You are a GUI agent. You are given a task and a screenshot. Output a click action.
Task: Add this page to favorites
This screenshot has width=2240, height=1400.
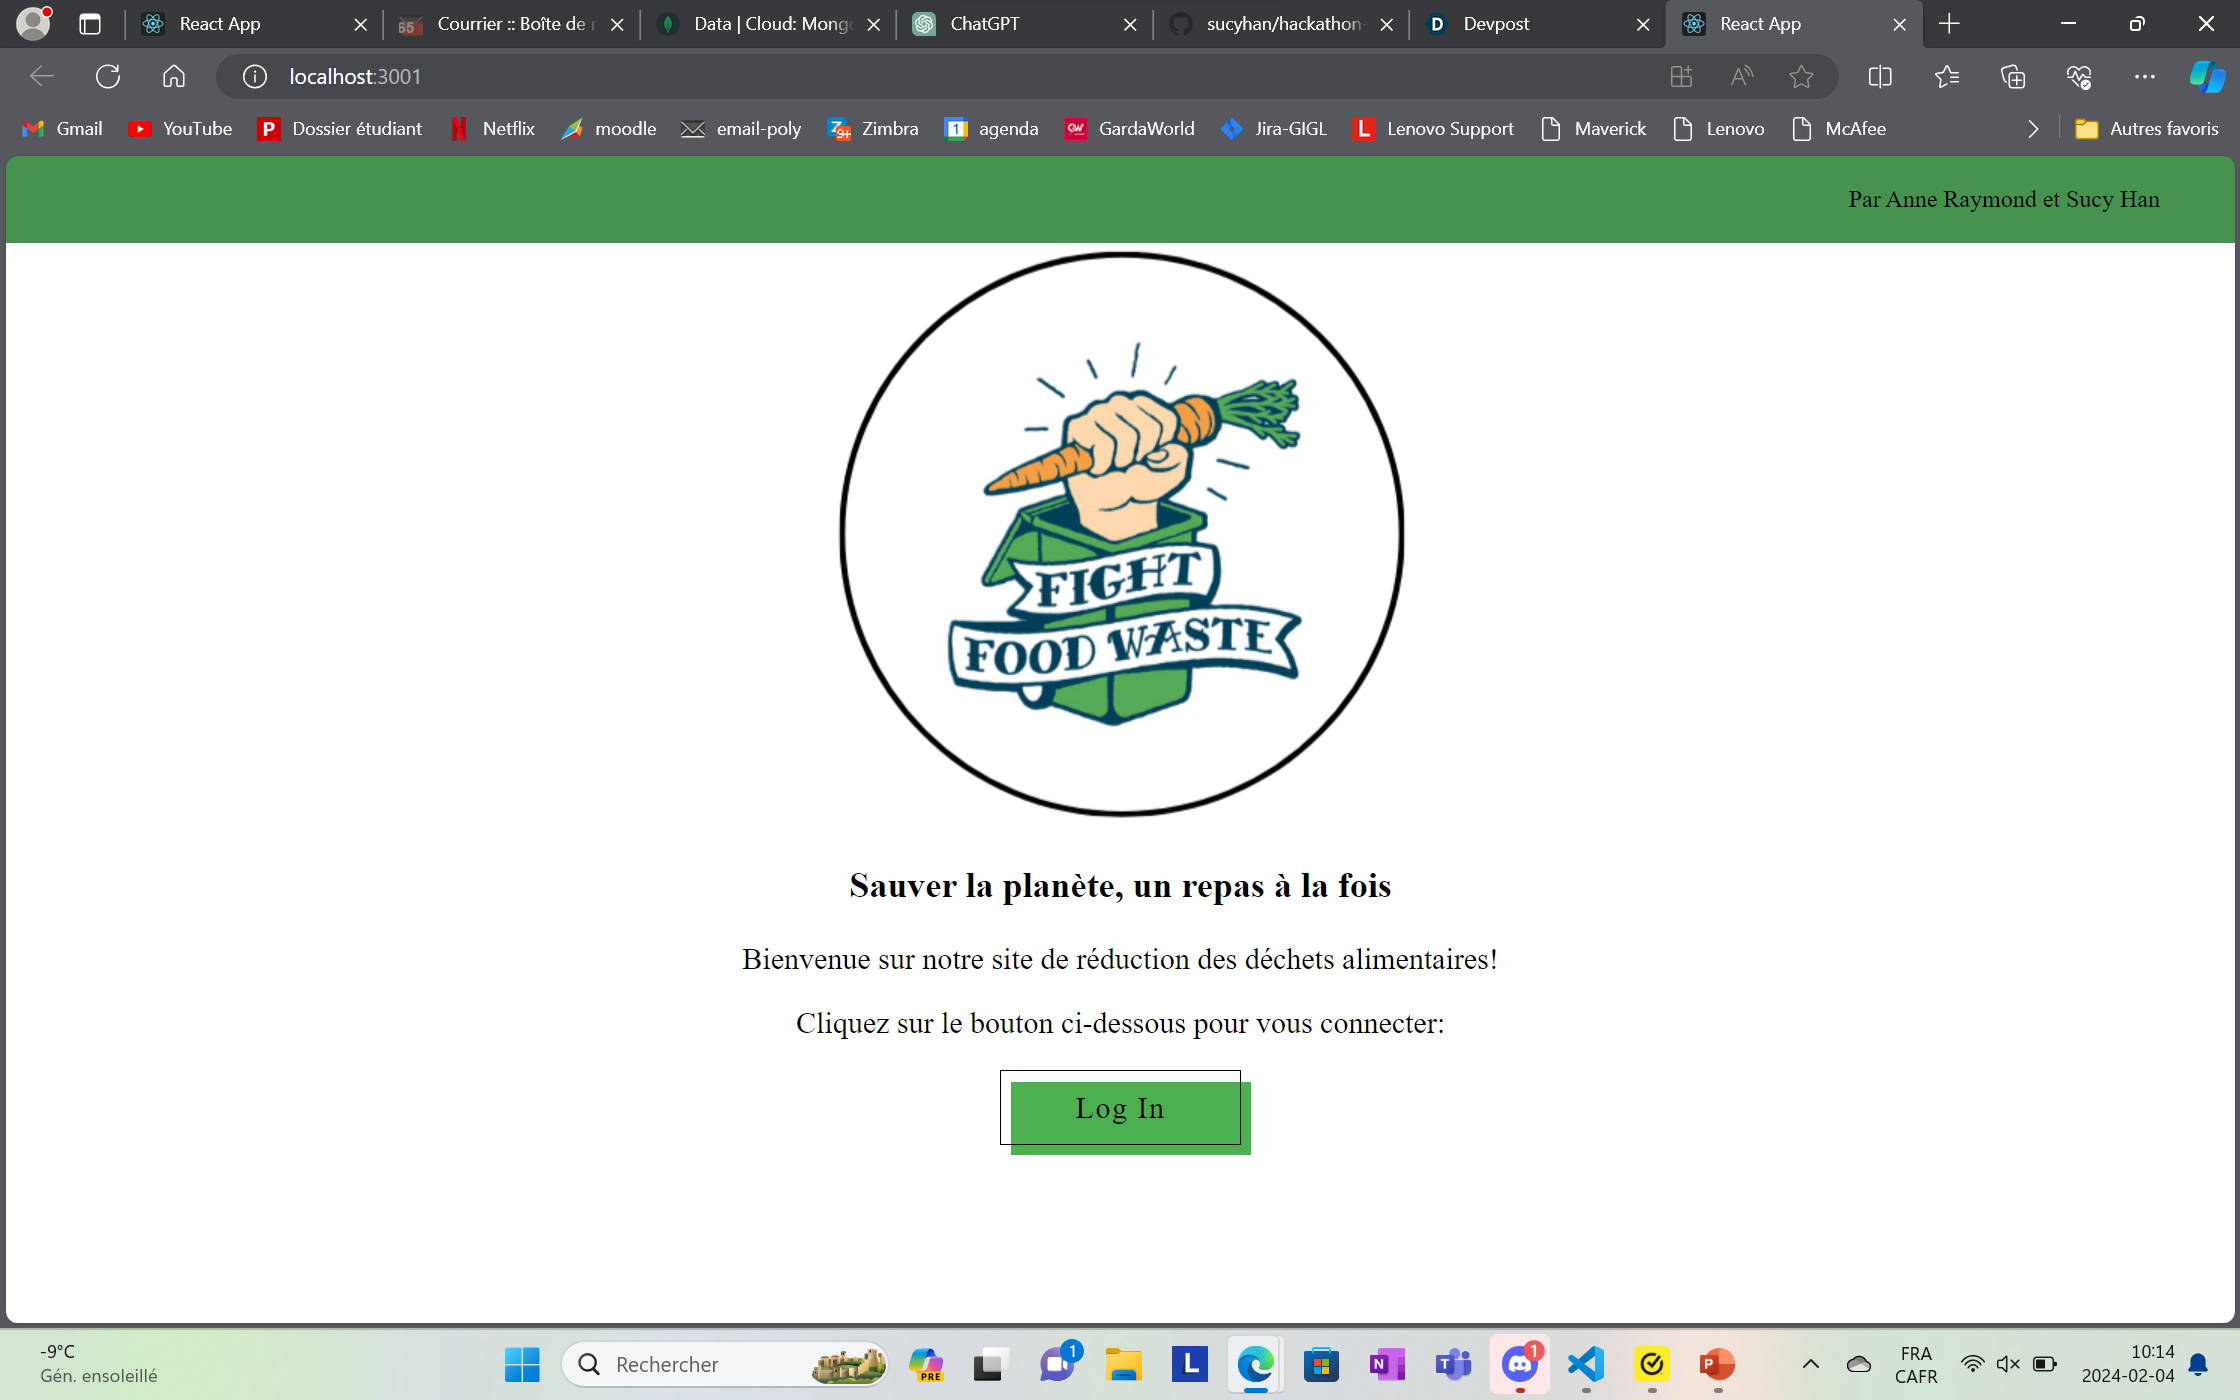(1801, 76)
